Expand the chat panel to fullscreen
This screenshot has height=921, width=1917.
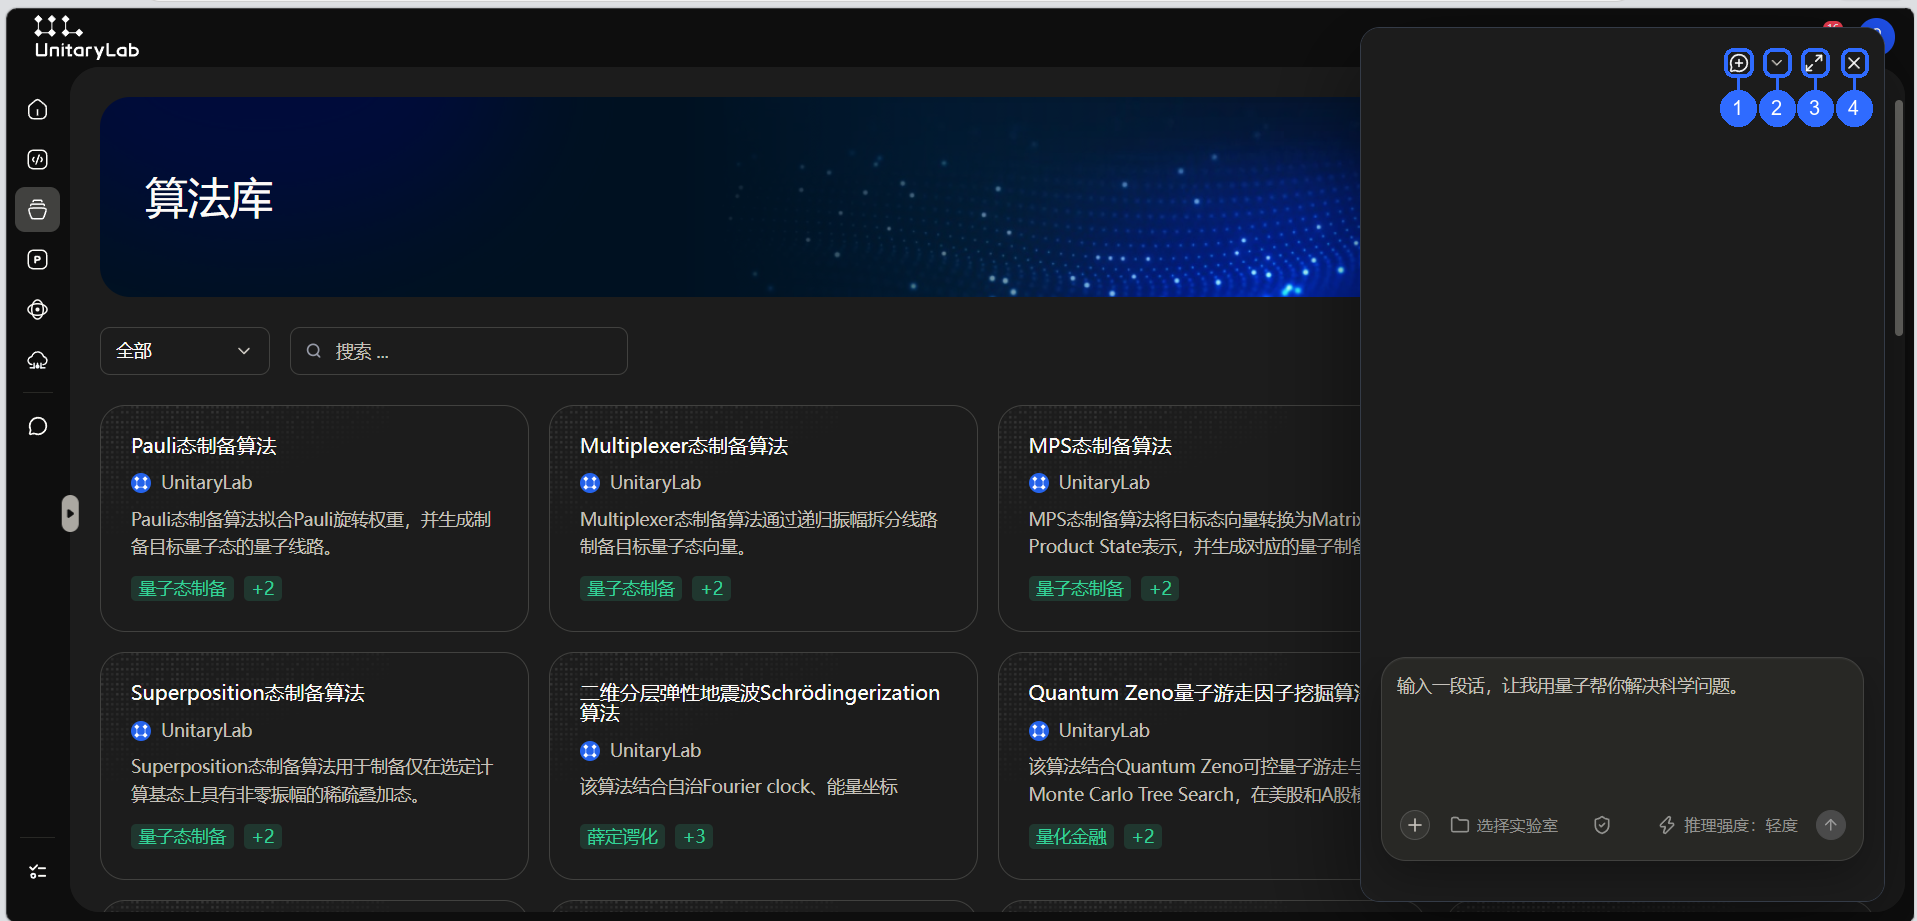coord(1815,63)
